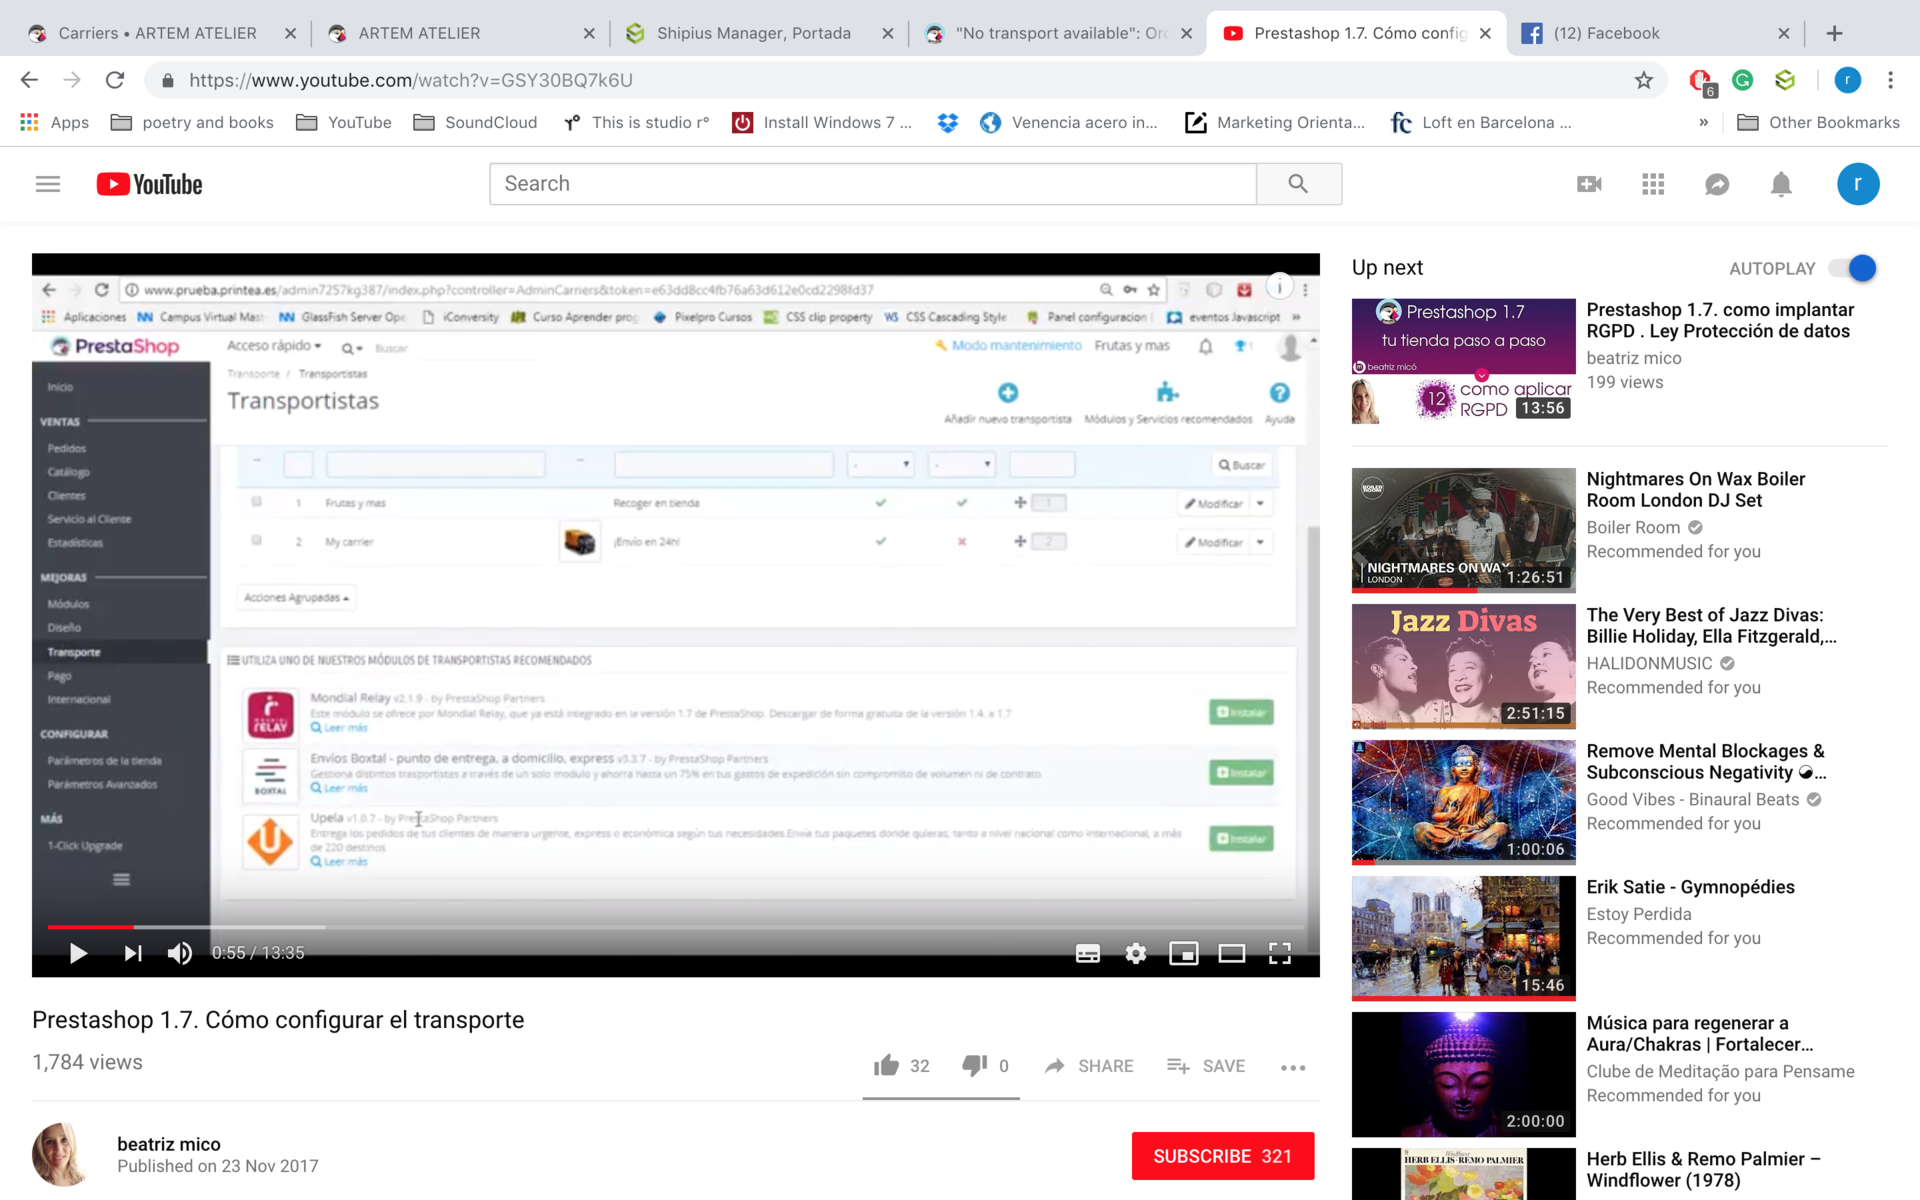This screenshot has height=1200, width=1920.
Task: Expand the more actions three-dot menu
Action: tap(1292, 1067)
